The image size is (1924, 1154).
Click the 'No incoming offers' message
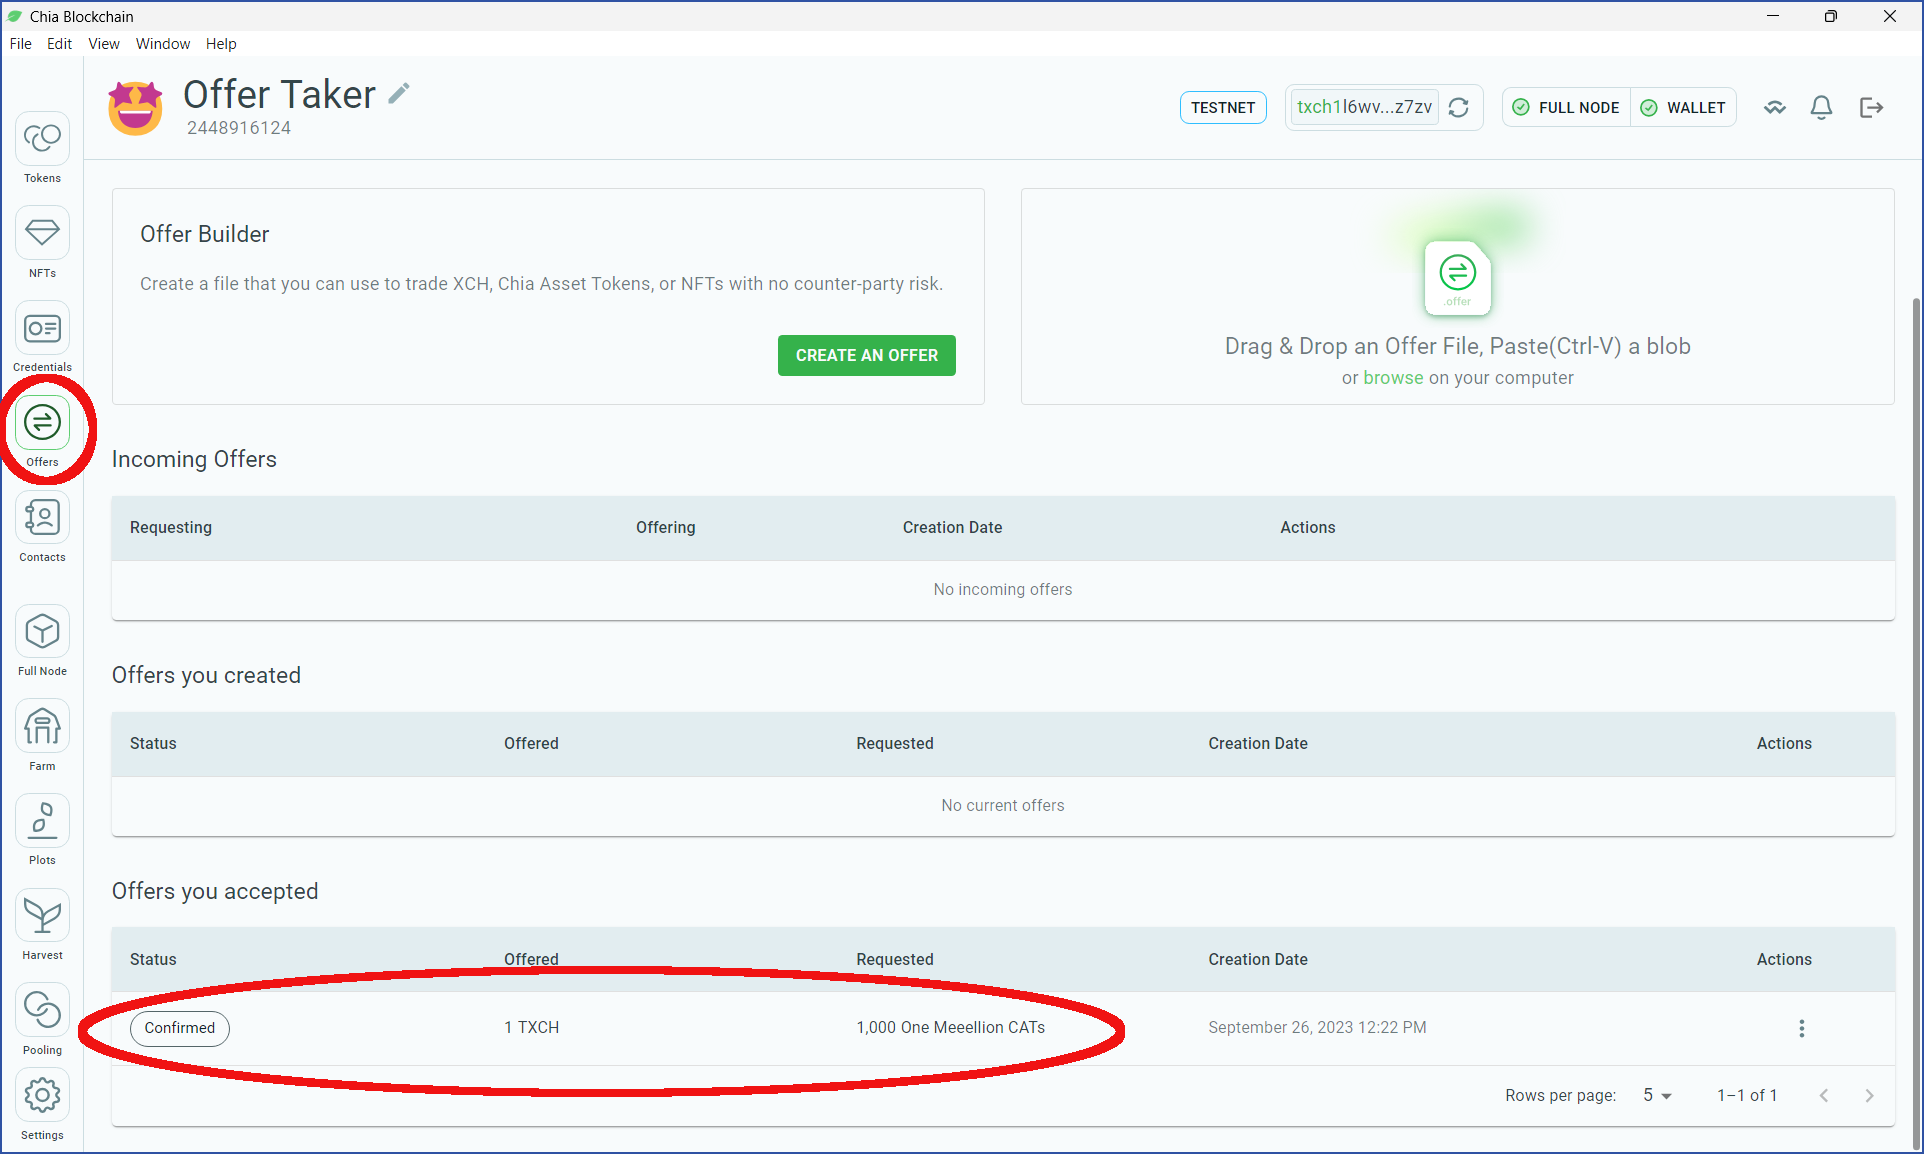(x=1003, y=590)
